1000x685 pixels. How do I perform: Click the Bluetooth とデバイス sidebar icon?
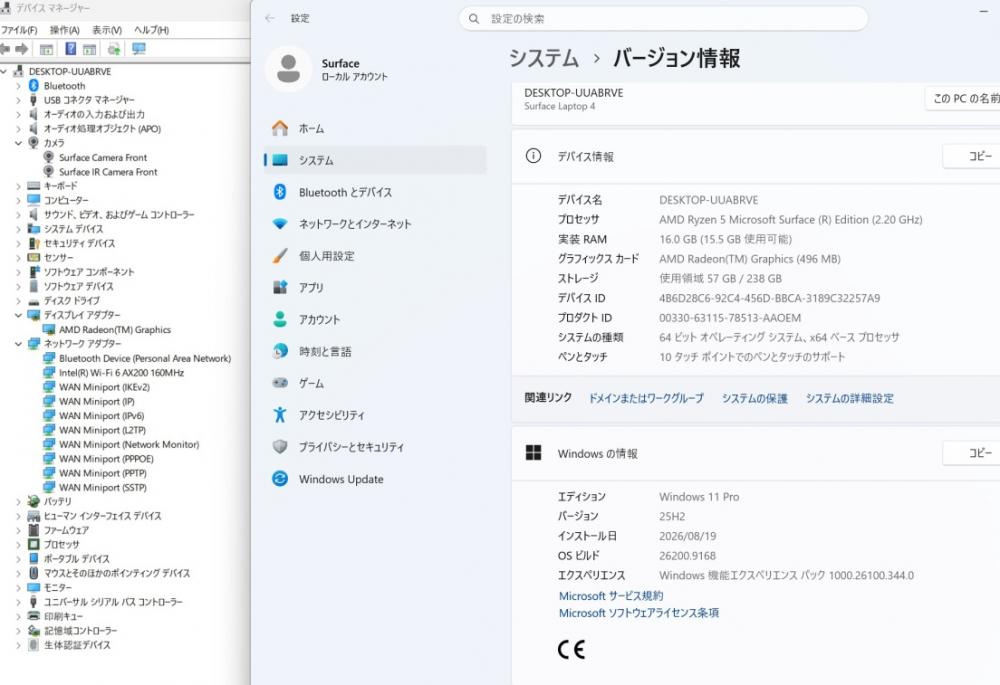280,191
